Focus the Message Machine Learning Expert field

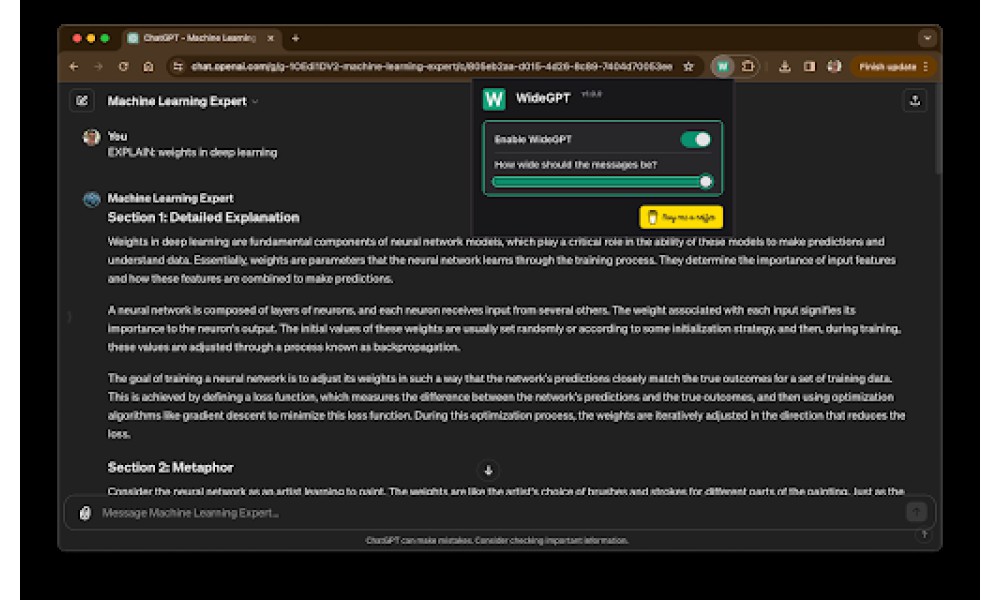click(x=500, y=513)
